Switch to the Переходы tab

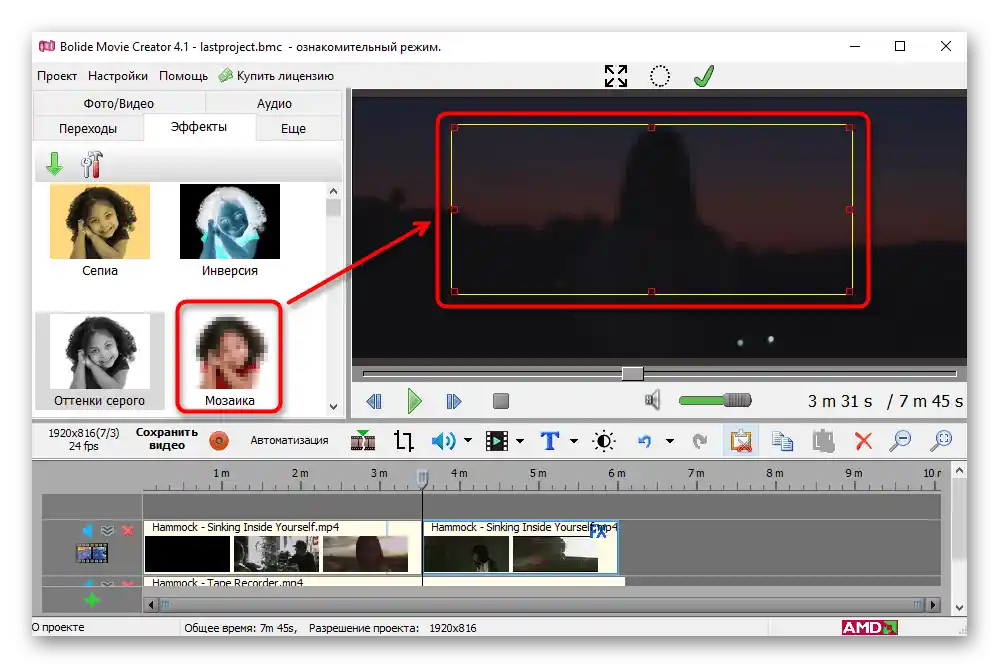point(88,128)
